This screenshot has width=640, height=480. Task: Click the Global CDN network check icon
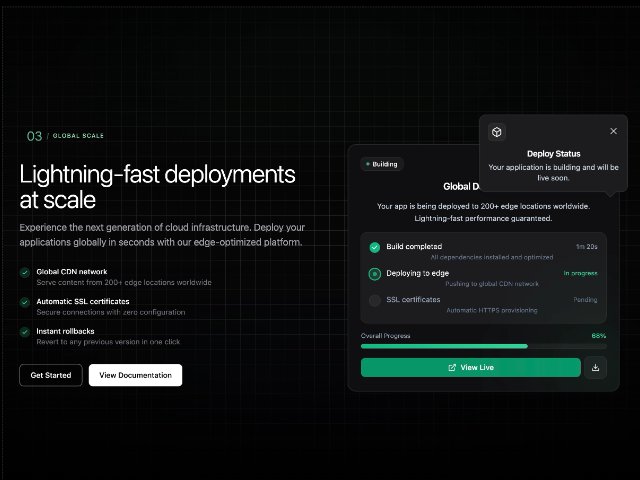[x=25, y=272]
